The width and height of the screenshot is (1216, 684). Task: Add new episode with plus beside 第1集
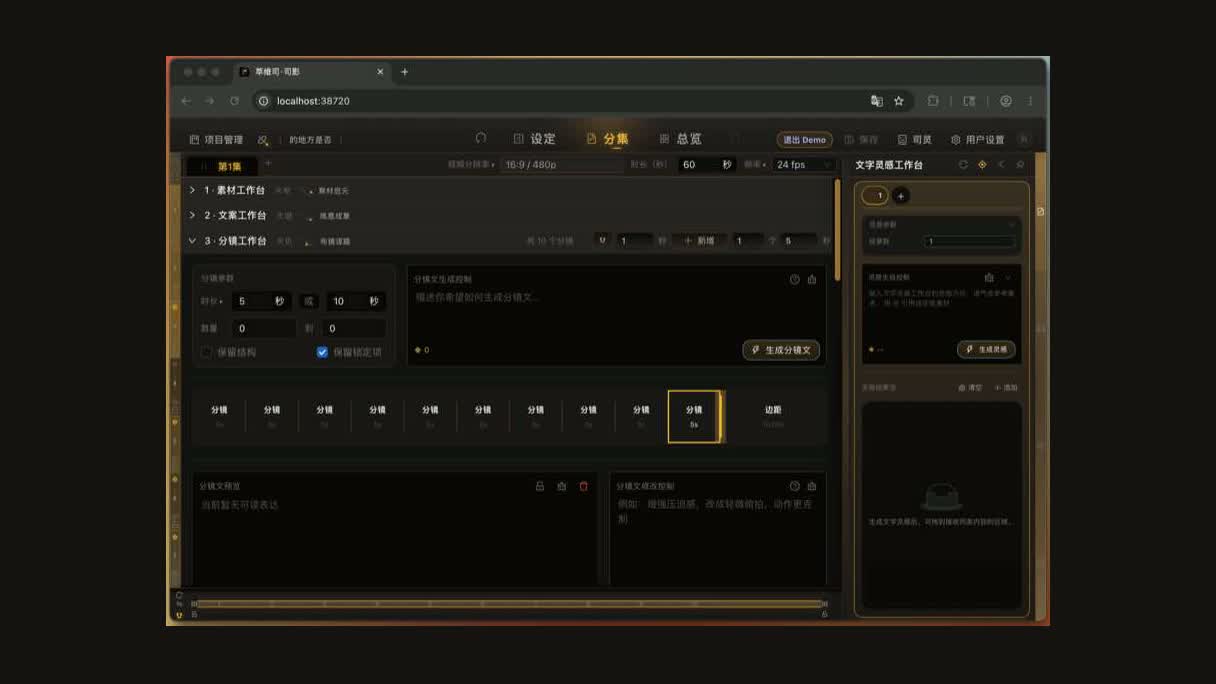[x=268, y=164]
